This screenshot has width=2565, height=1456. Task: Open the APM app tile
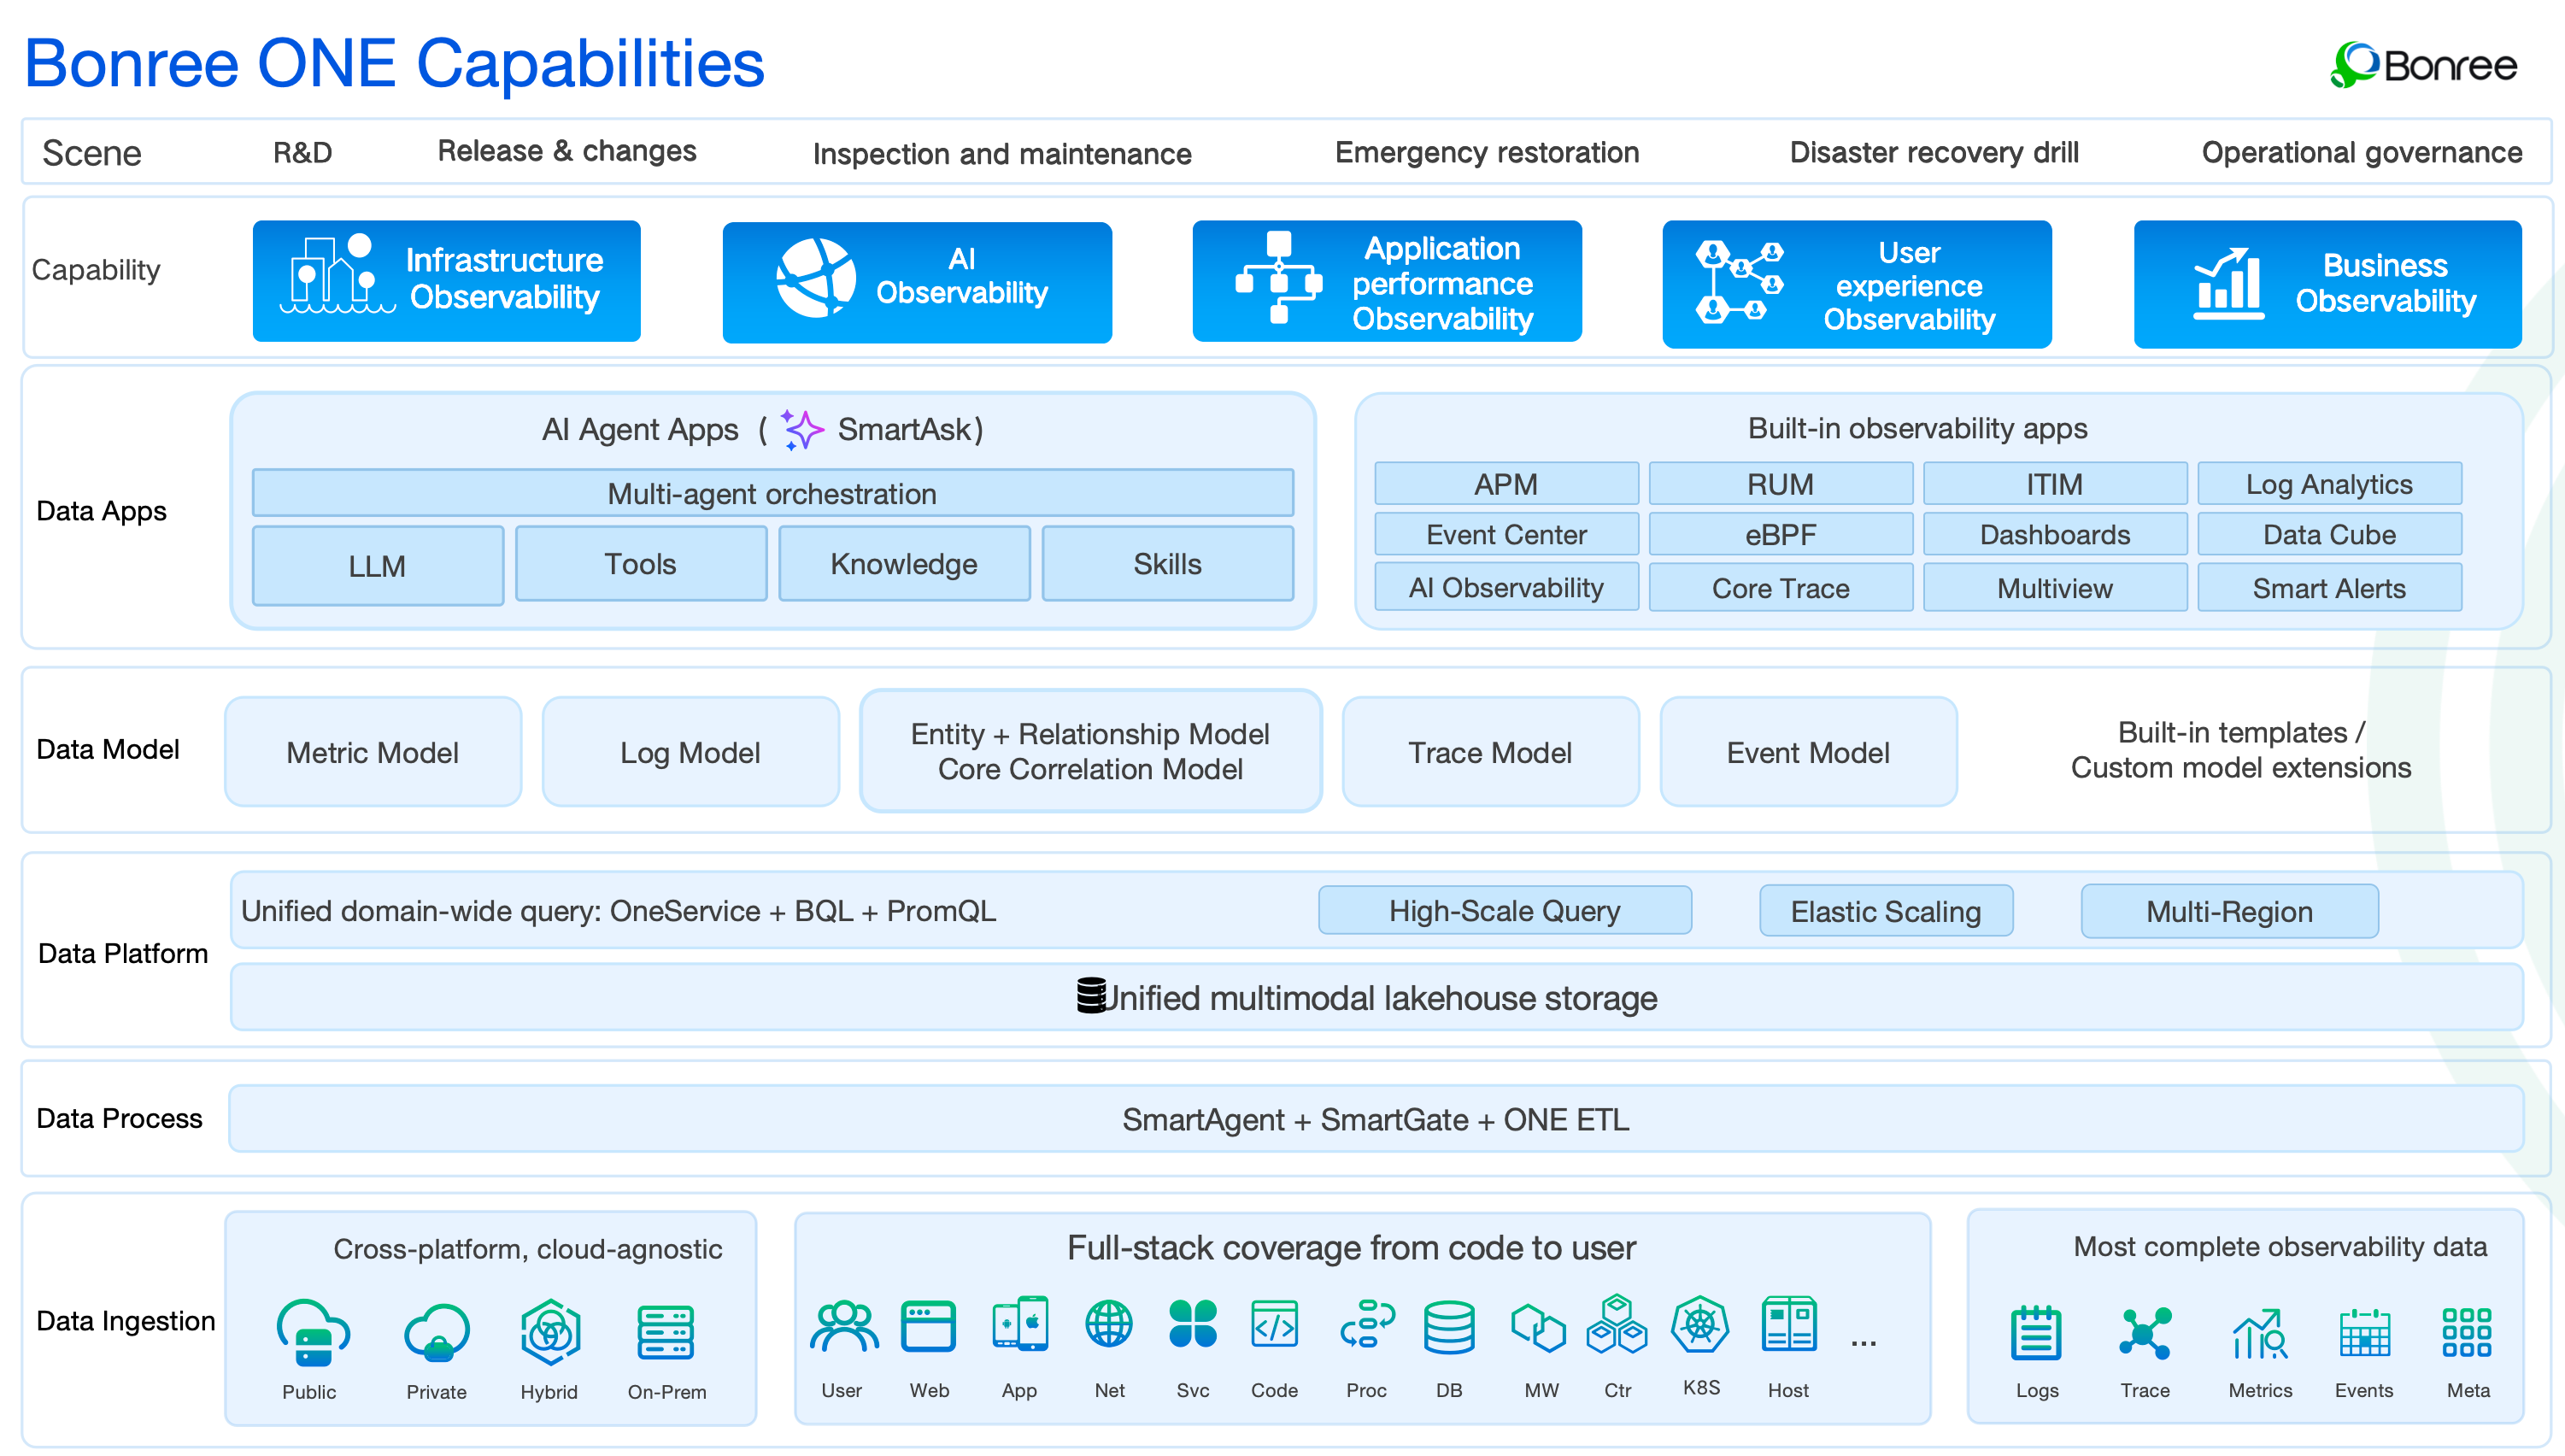coord(1506,484)
